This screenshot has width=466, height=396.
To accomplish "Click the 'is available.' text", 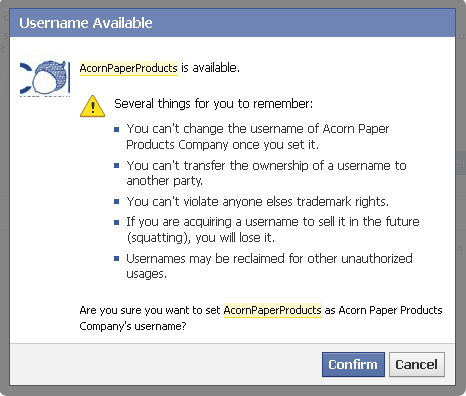I will point(210,68).
